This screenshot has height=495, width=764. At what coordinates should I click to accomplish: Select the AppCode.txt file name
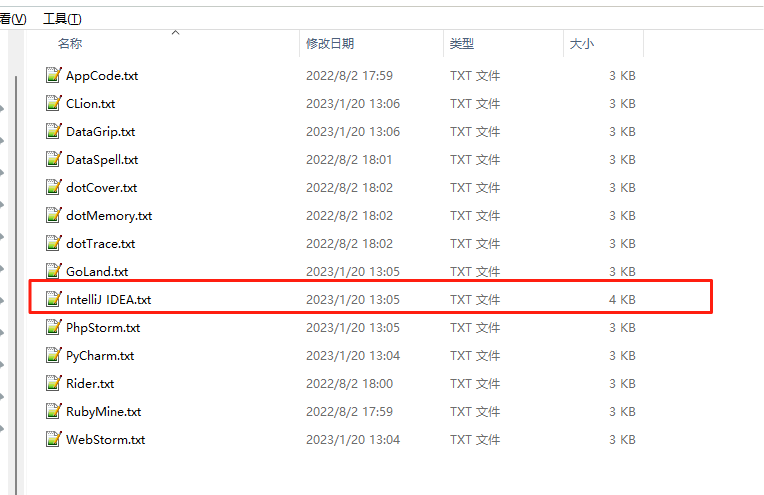[102, 76]
